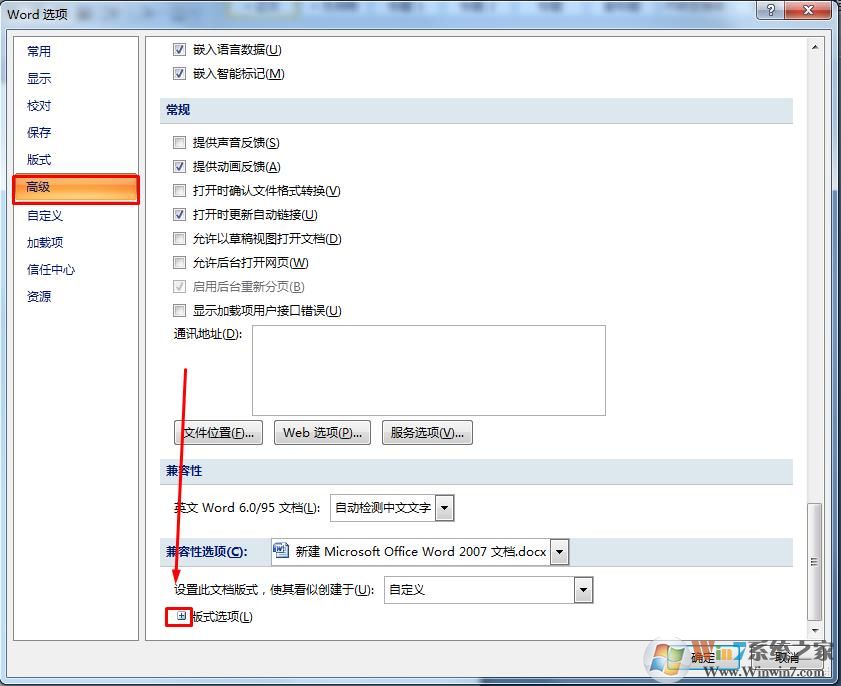Enable 显示加载项用户接口错误 checkbox
841x686 pixels.
tap(179, 311)
